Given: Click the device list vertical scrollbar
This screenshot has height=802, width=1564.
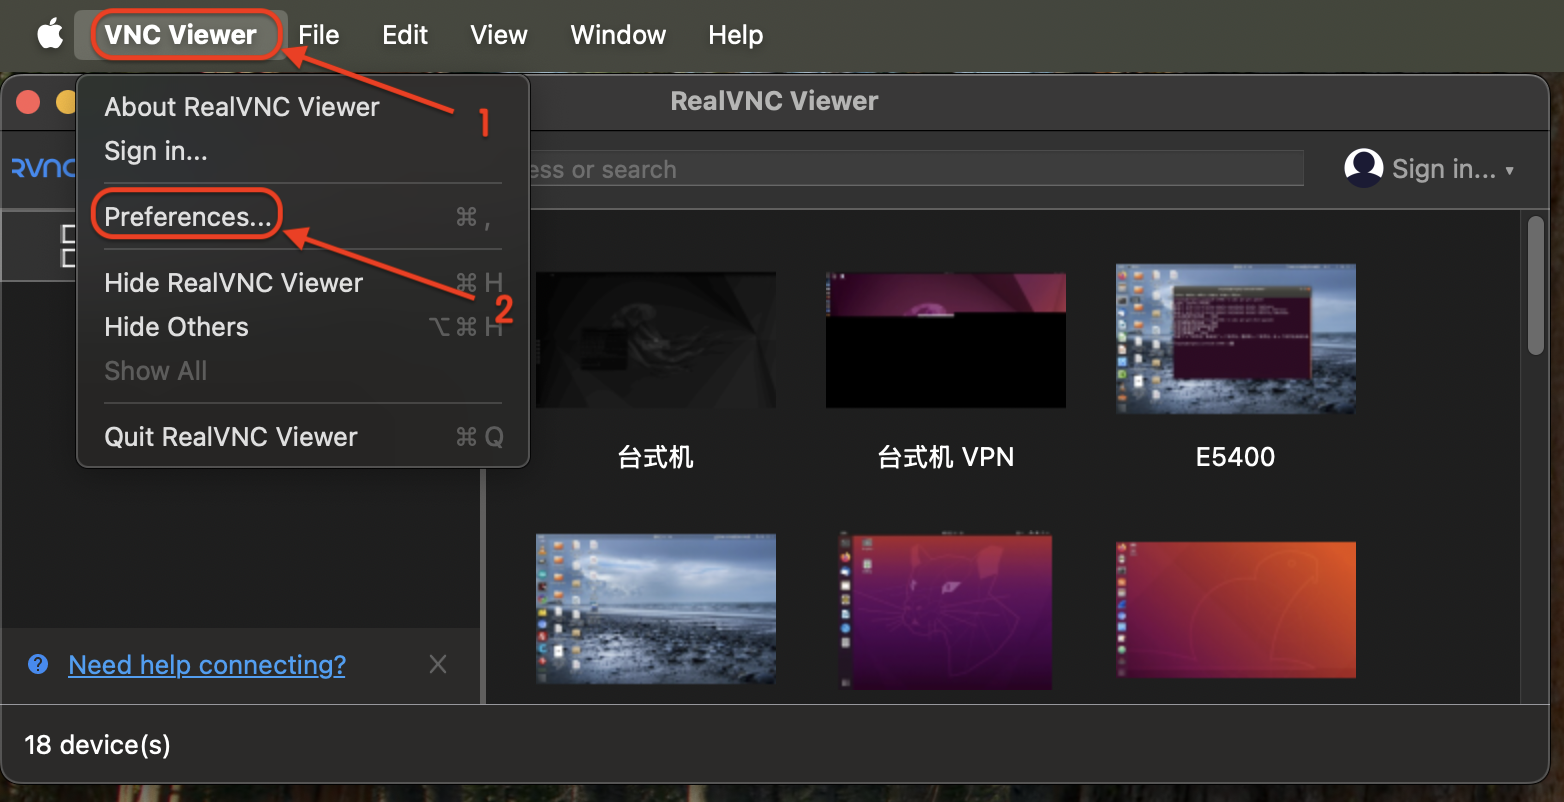Looking at the screenshot, I should (x=1536, y=286).
